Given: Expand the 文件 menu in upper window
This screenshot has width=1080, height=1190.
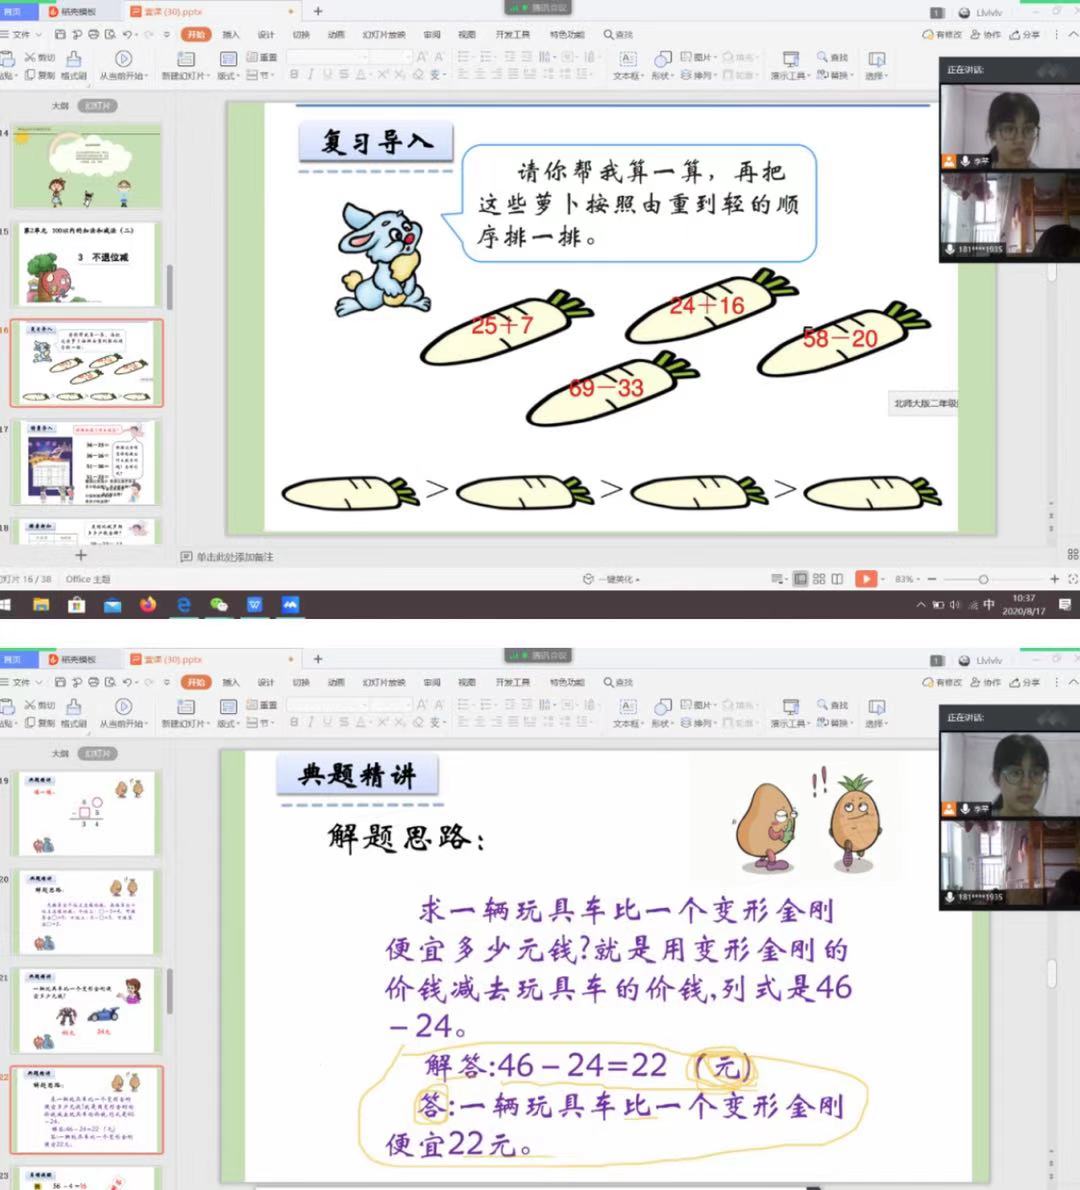Looking at the screenshot, I should 20,34.
